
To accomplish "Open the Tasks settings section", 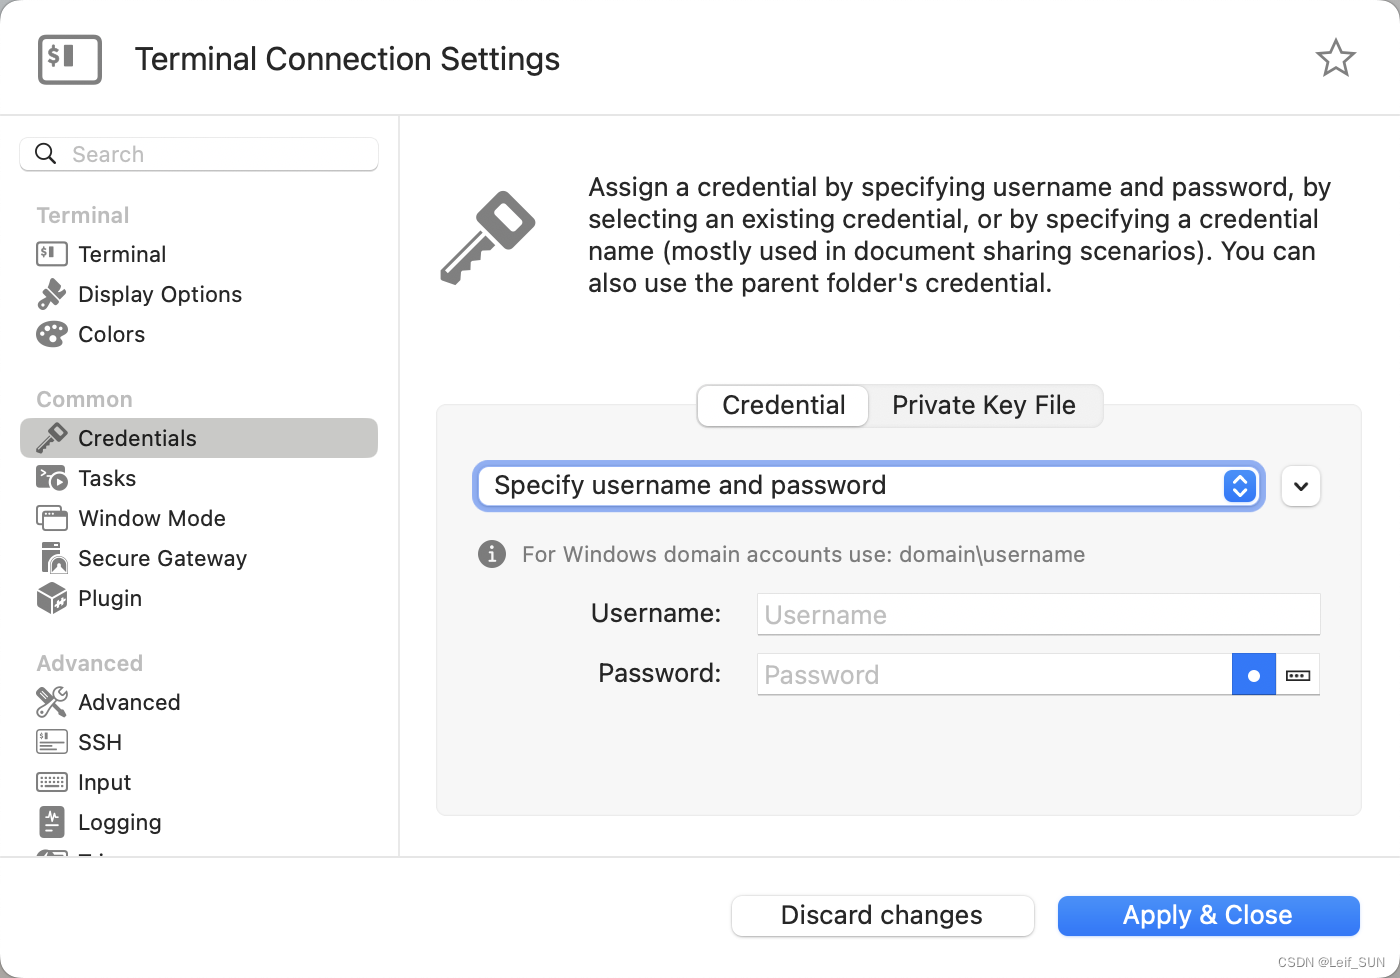I will click(x=106, y=478).
